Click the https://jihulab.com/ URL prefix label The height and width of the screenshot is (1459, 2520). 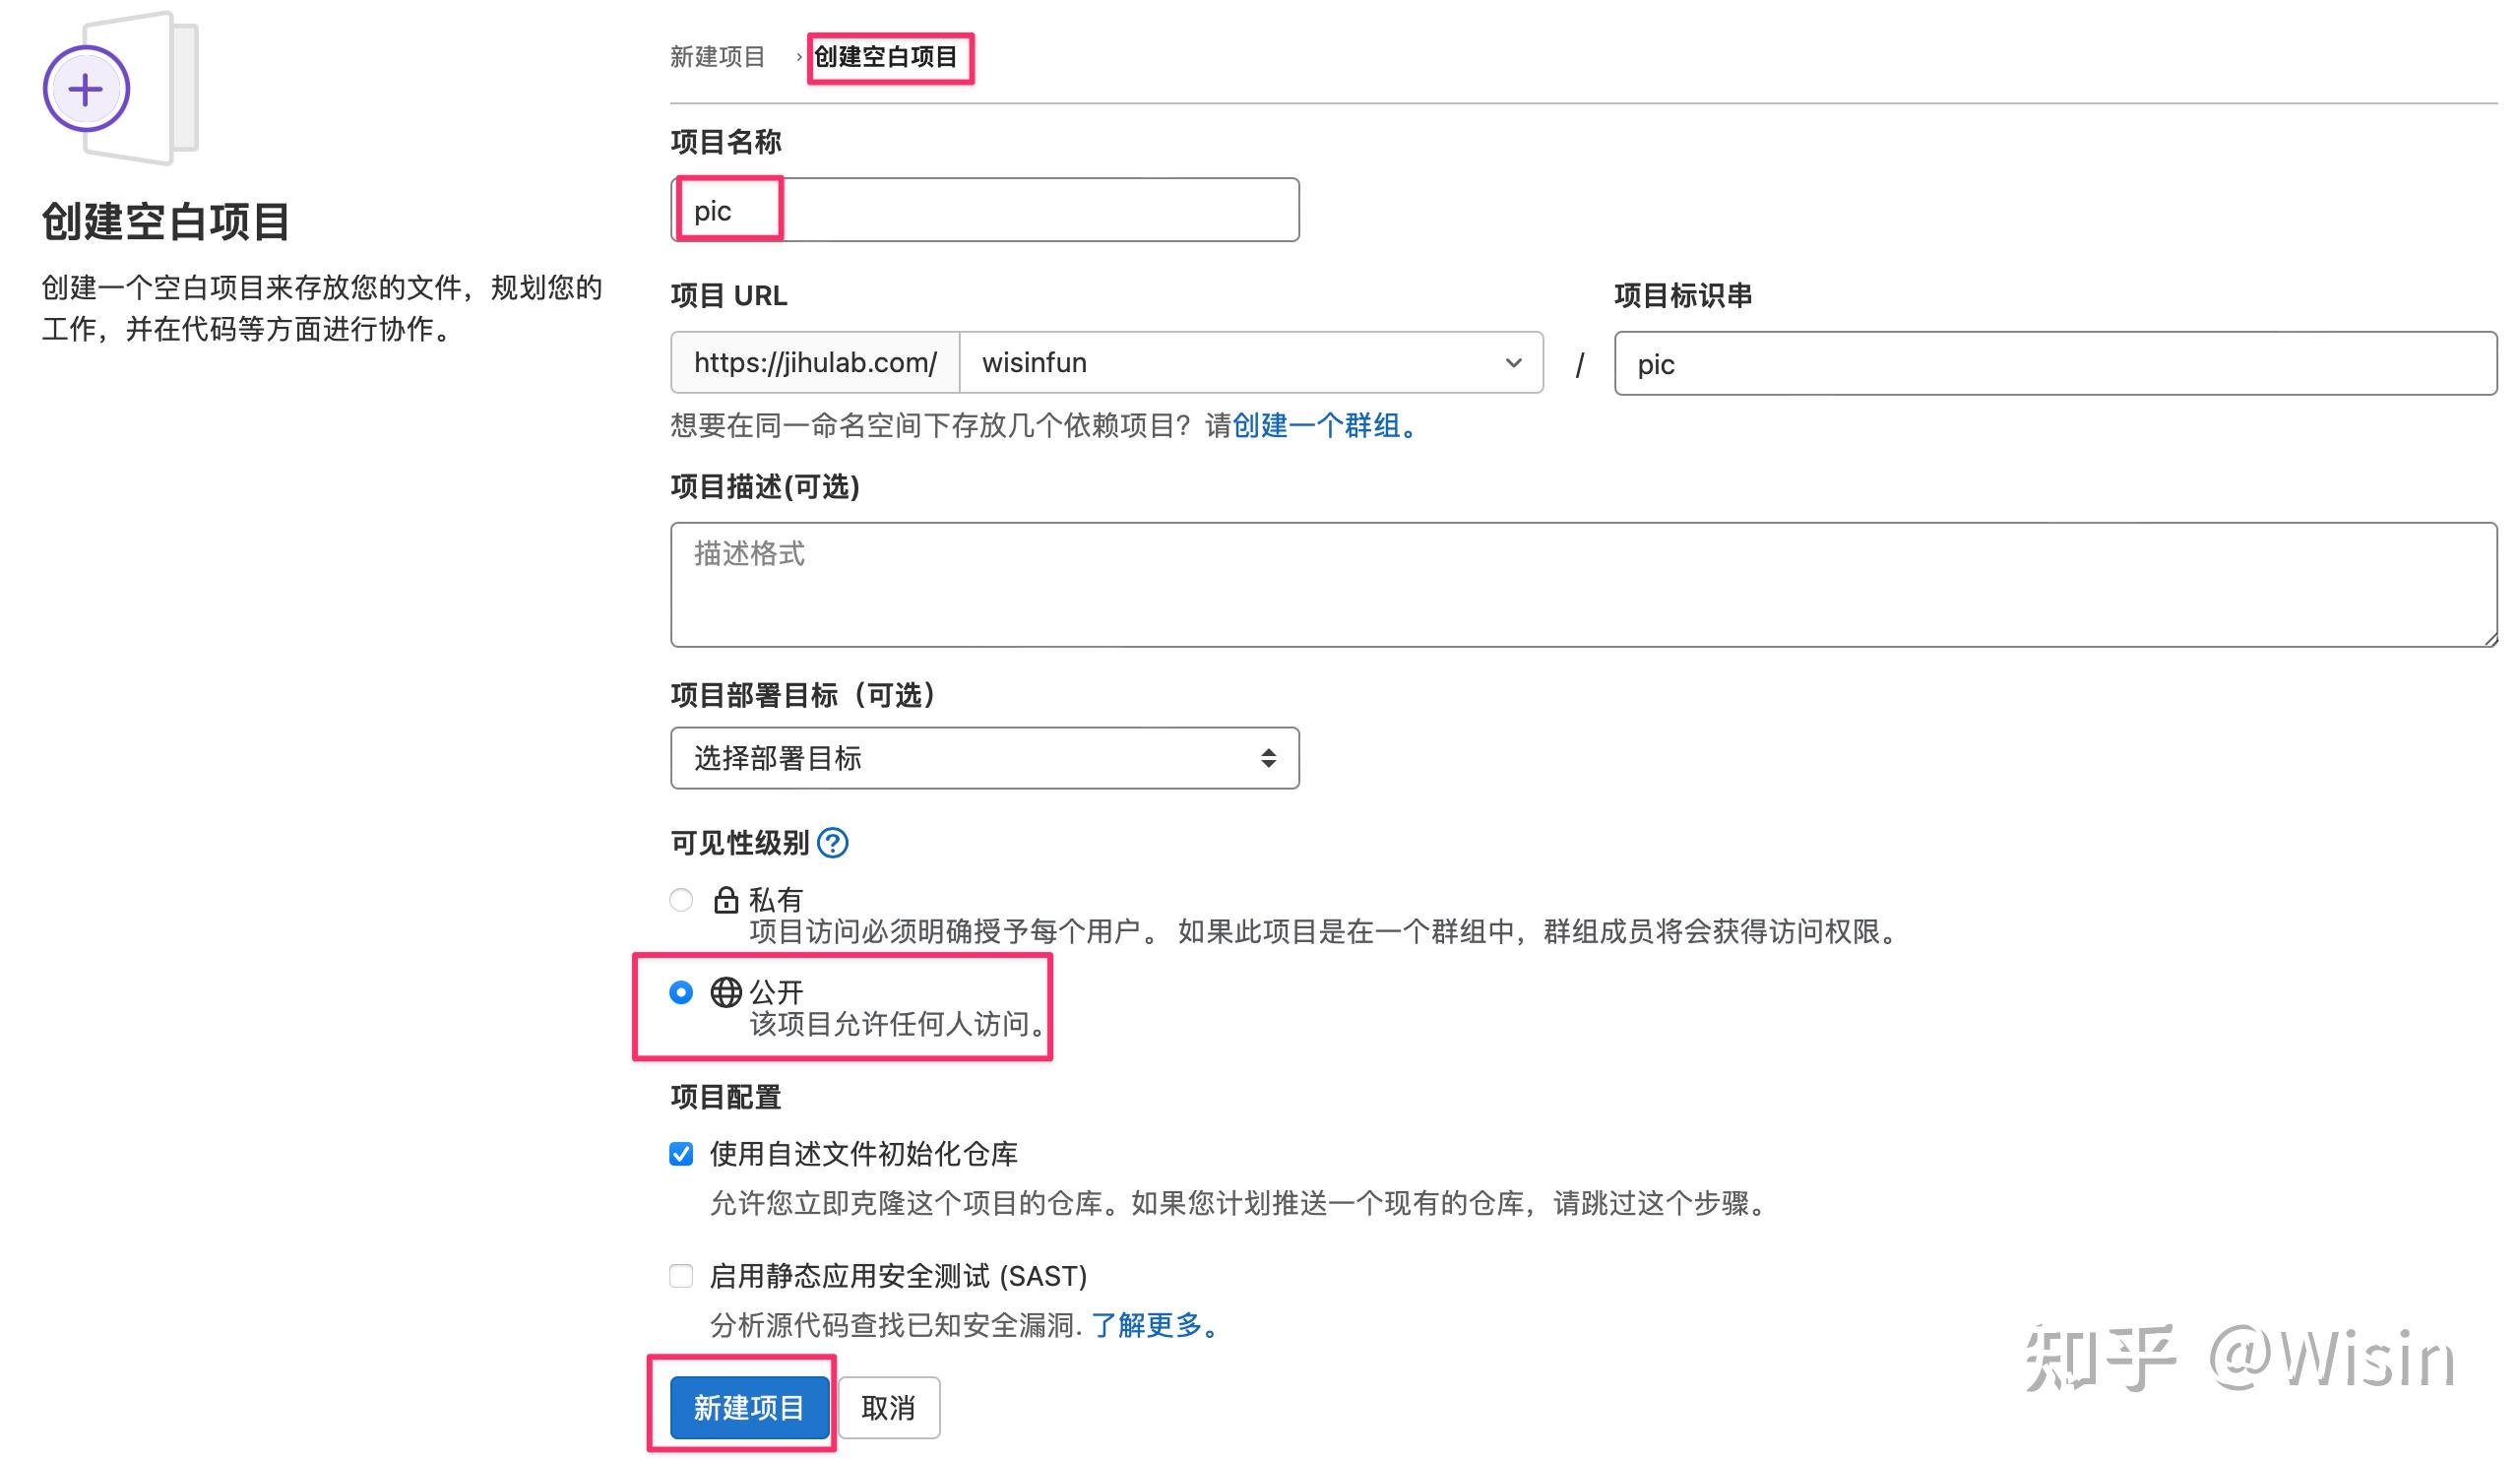click(x=813, y=362)
